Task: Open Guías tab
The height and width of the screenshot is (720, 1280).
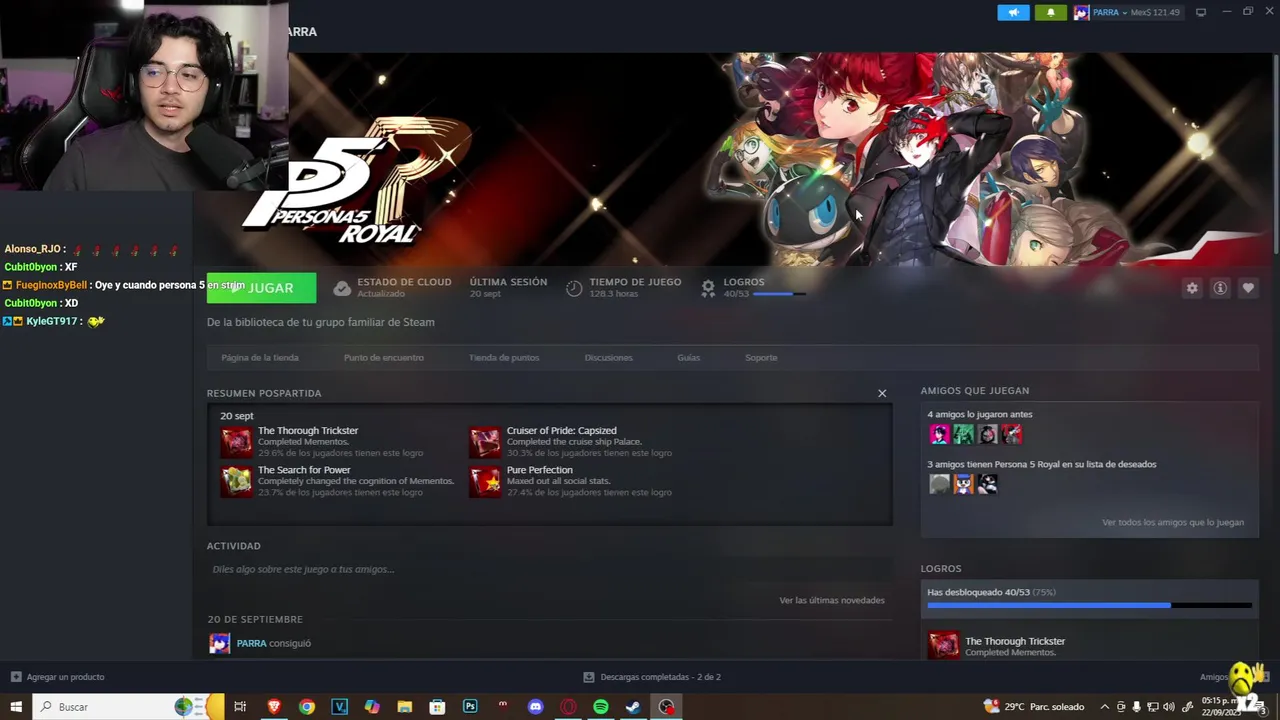Action: pos(689,357)
